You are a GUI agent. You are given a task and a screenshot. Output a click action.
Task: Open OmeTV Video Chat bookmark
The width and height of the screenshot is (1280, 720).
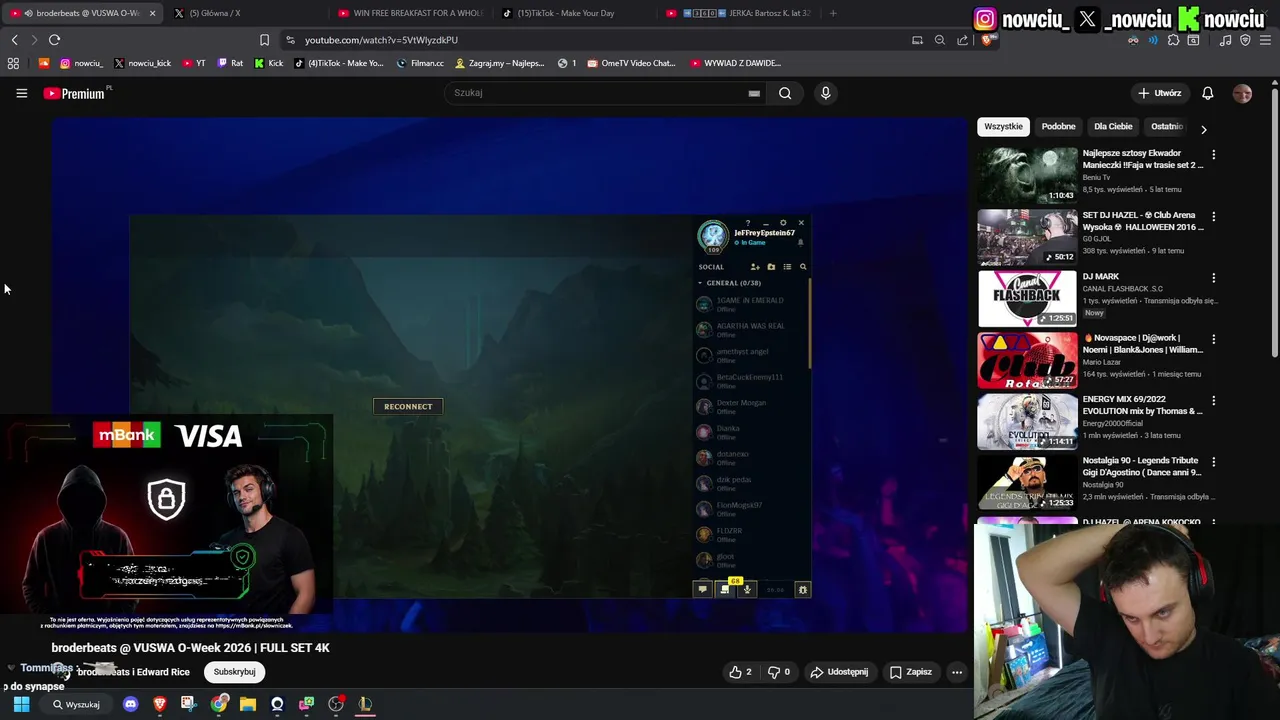631,63
